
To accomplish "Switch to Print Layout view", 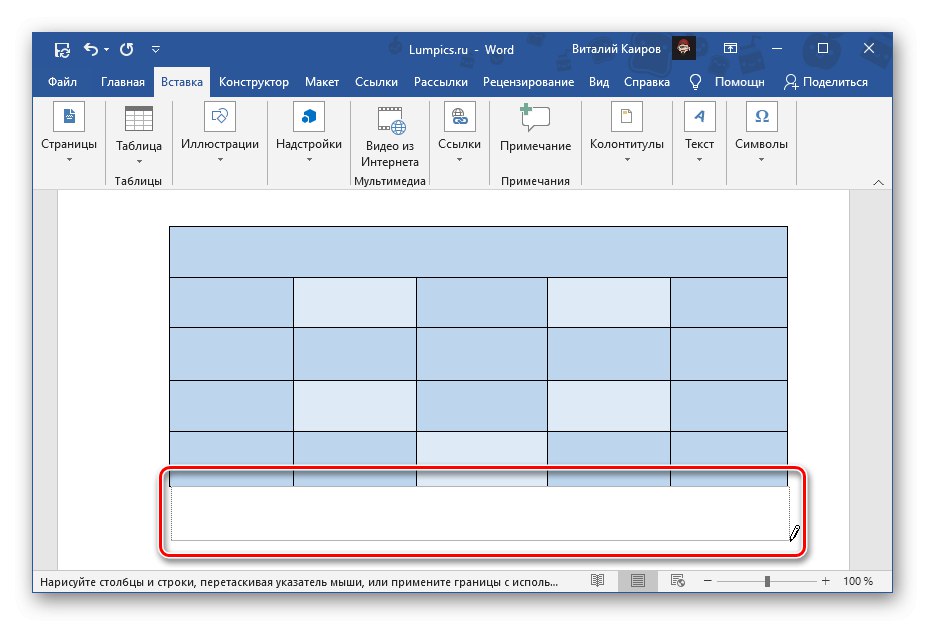I will [638, 581].
